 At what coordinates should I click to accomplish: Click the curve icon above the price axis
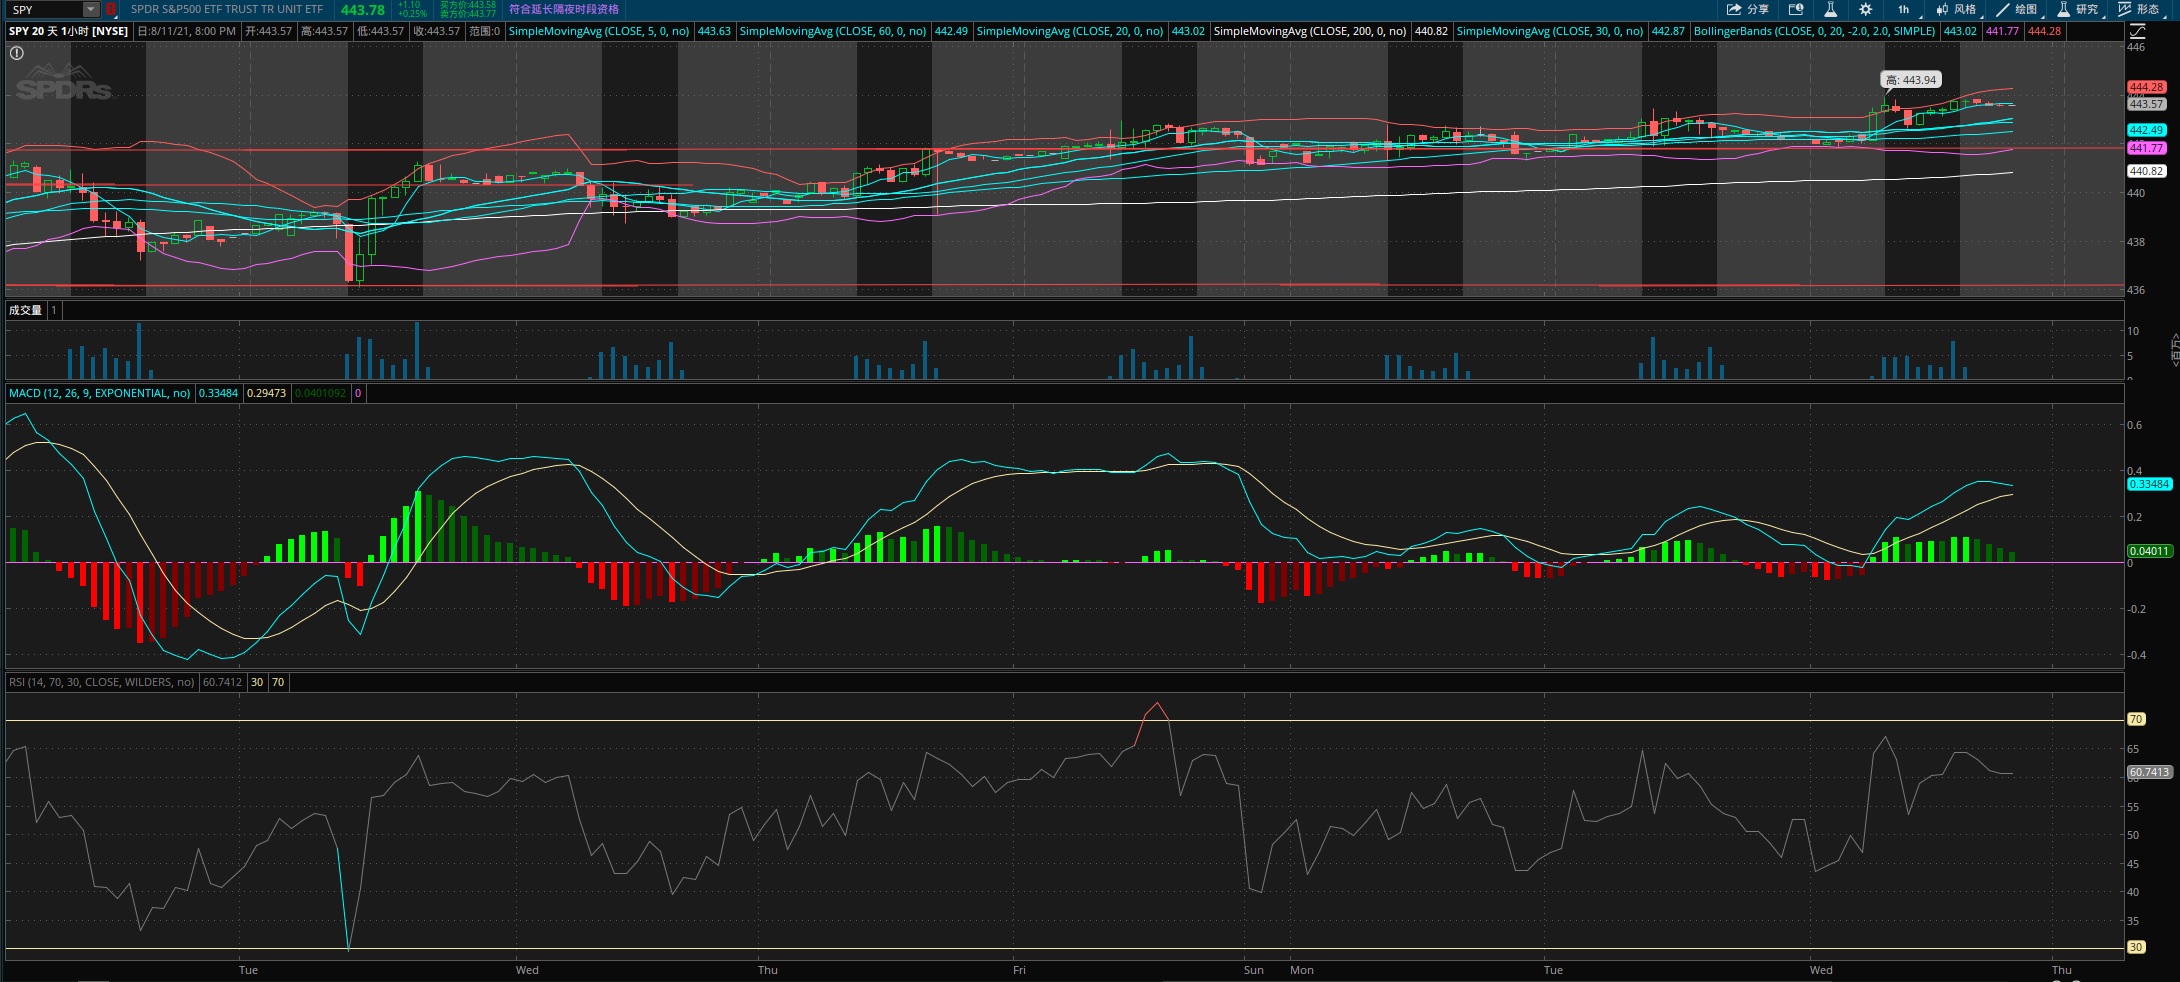[2137, 31]
